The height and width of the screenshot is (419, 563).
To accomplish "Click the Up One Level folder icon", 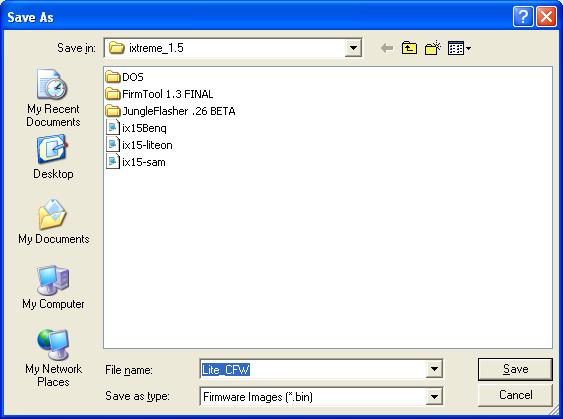I will 409,48.
